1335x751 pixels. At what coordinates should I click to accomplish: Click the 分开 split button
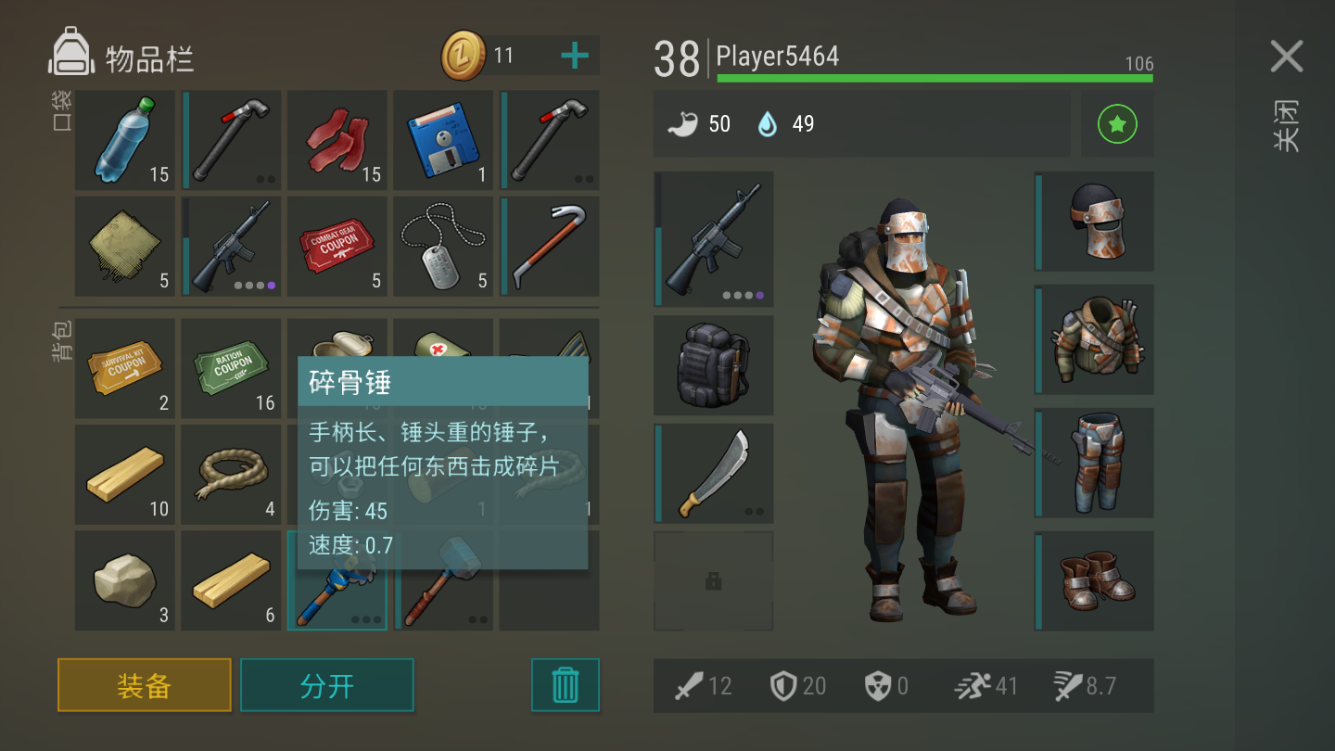click(327, 685)
